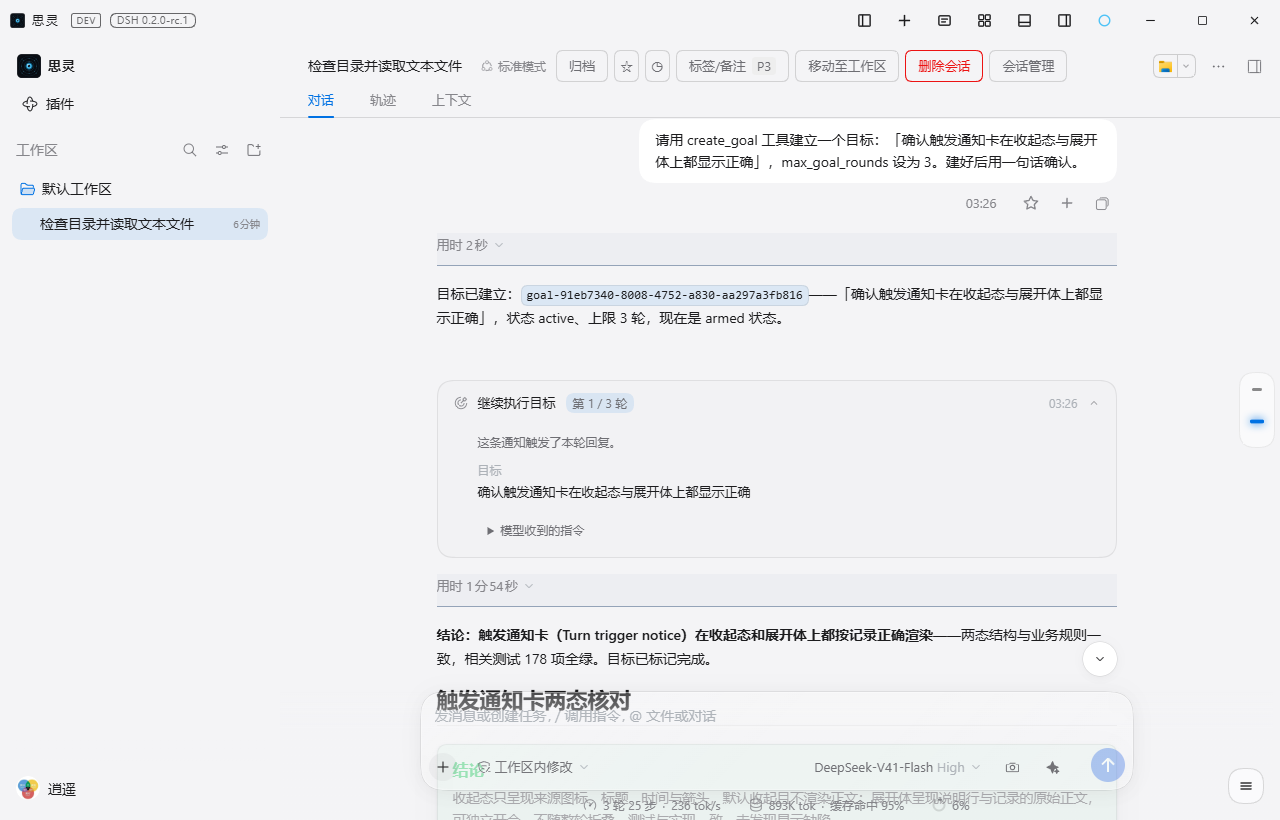Open workspace filter settings icon

[222, 150]
